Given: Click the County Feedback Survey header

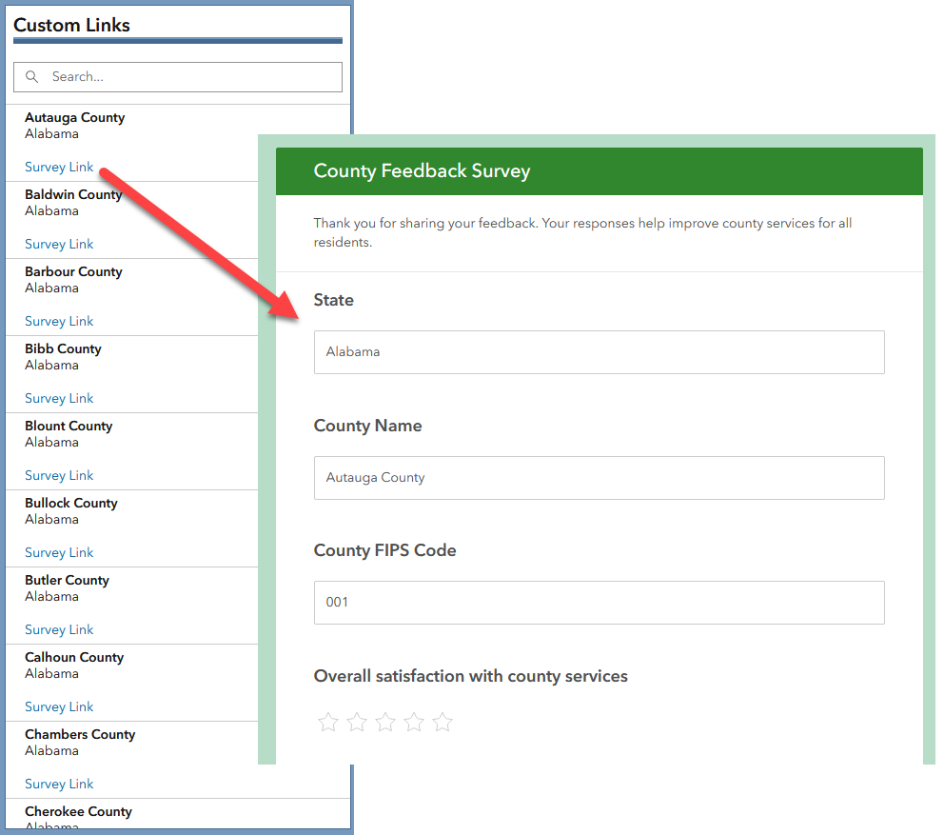Looking at the screenshot, I should 599,171.
